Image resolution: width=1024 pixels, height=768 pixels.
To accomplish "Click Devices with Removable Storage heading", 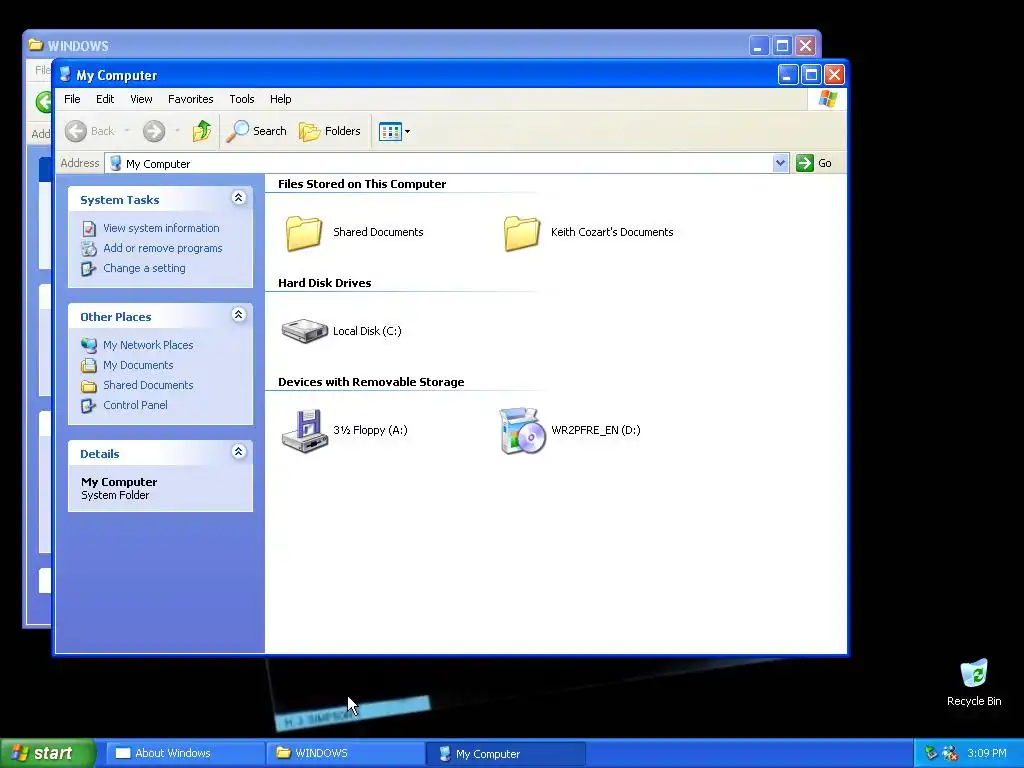I will 371,382.
